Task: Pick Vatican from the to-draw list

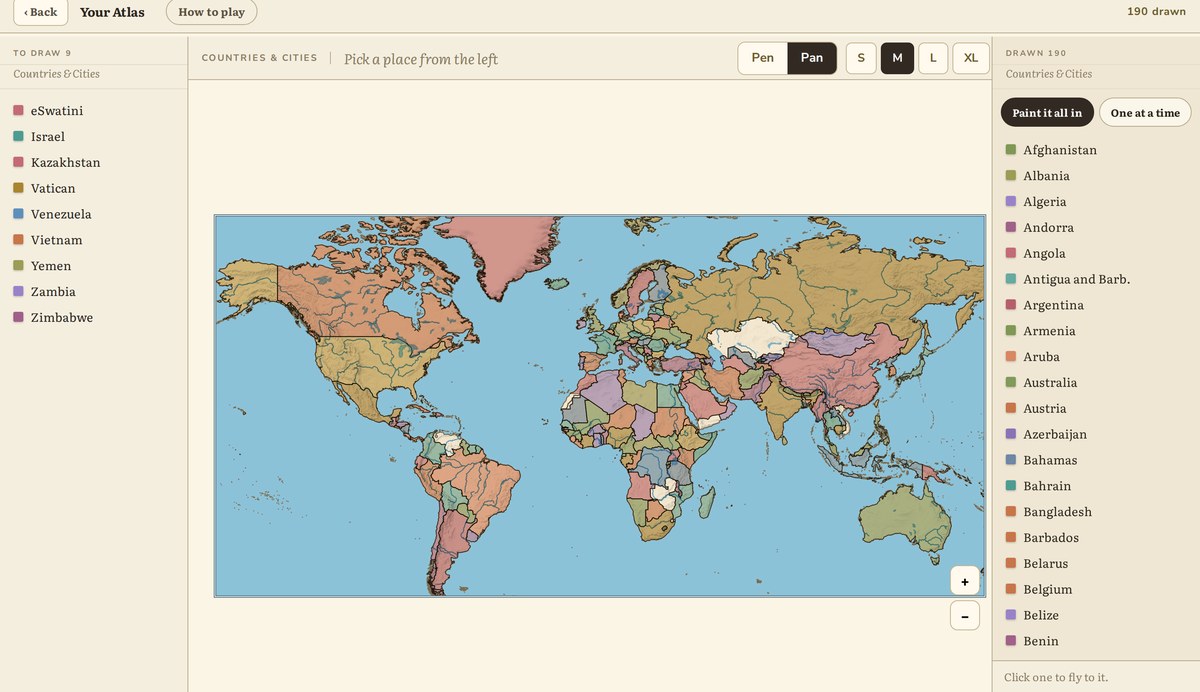Action: click(94, 188)
